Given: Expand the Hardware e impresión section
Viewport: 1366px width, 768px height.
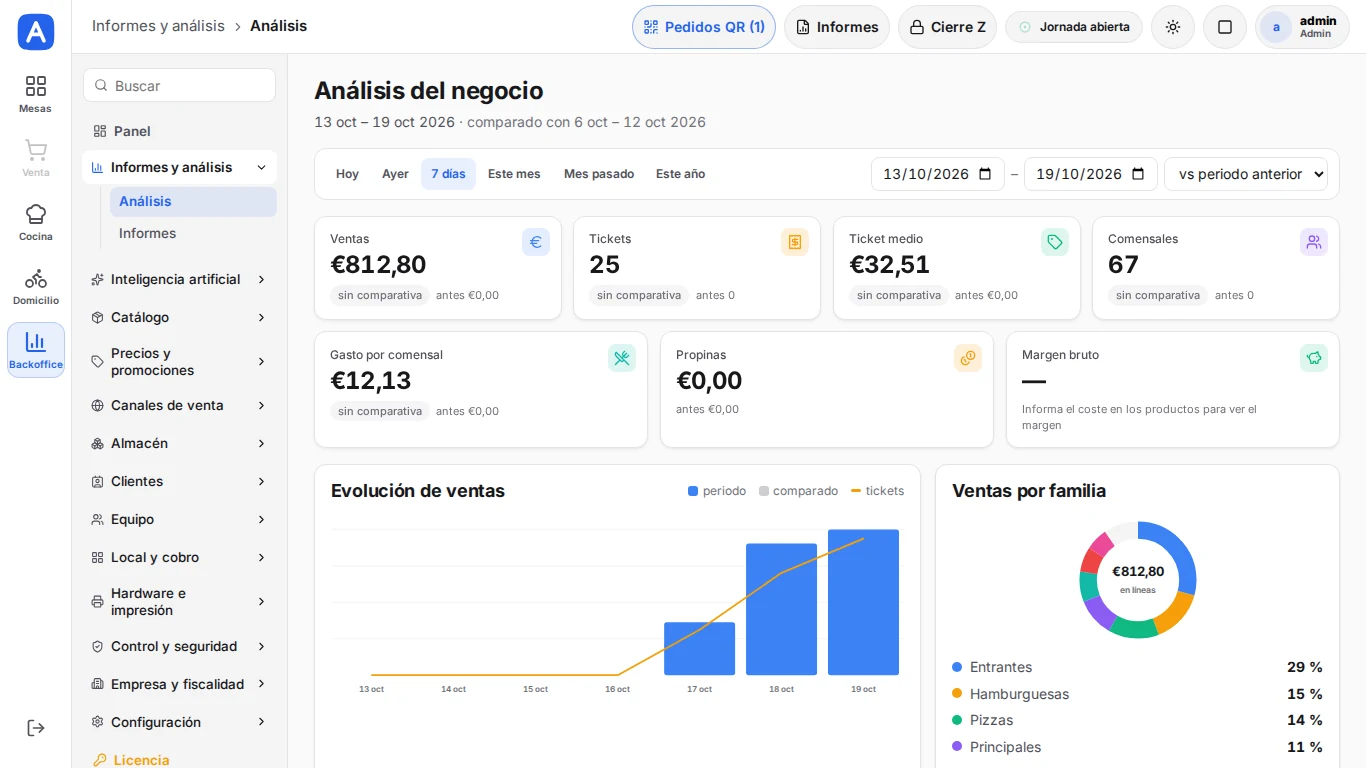Looking at the screenshot, I should click(179, 602).
